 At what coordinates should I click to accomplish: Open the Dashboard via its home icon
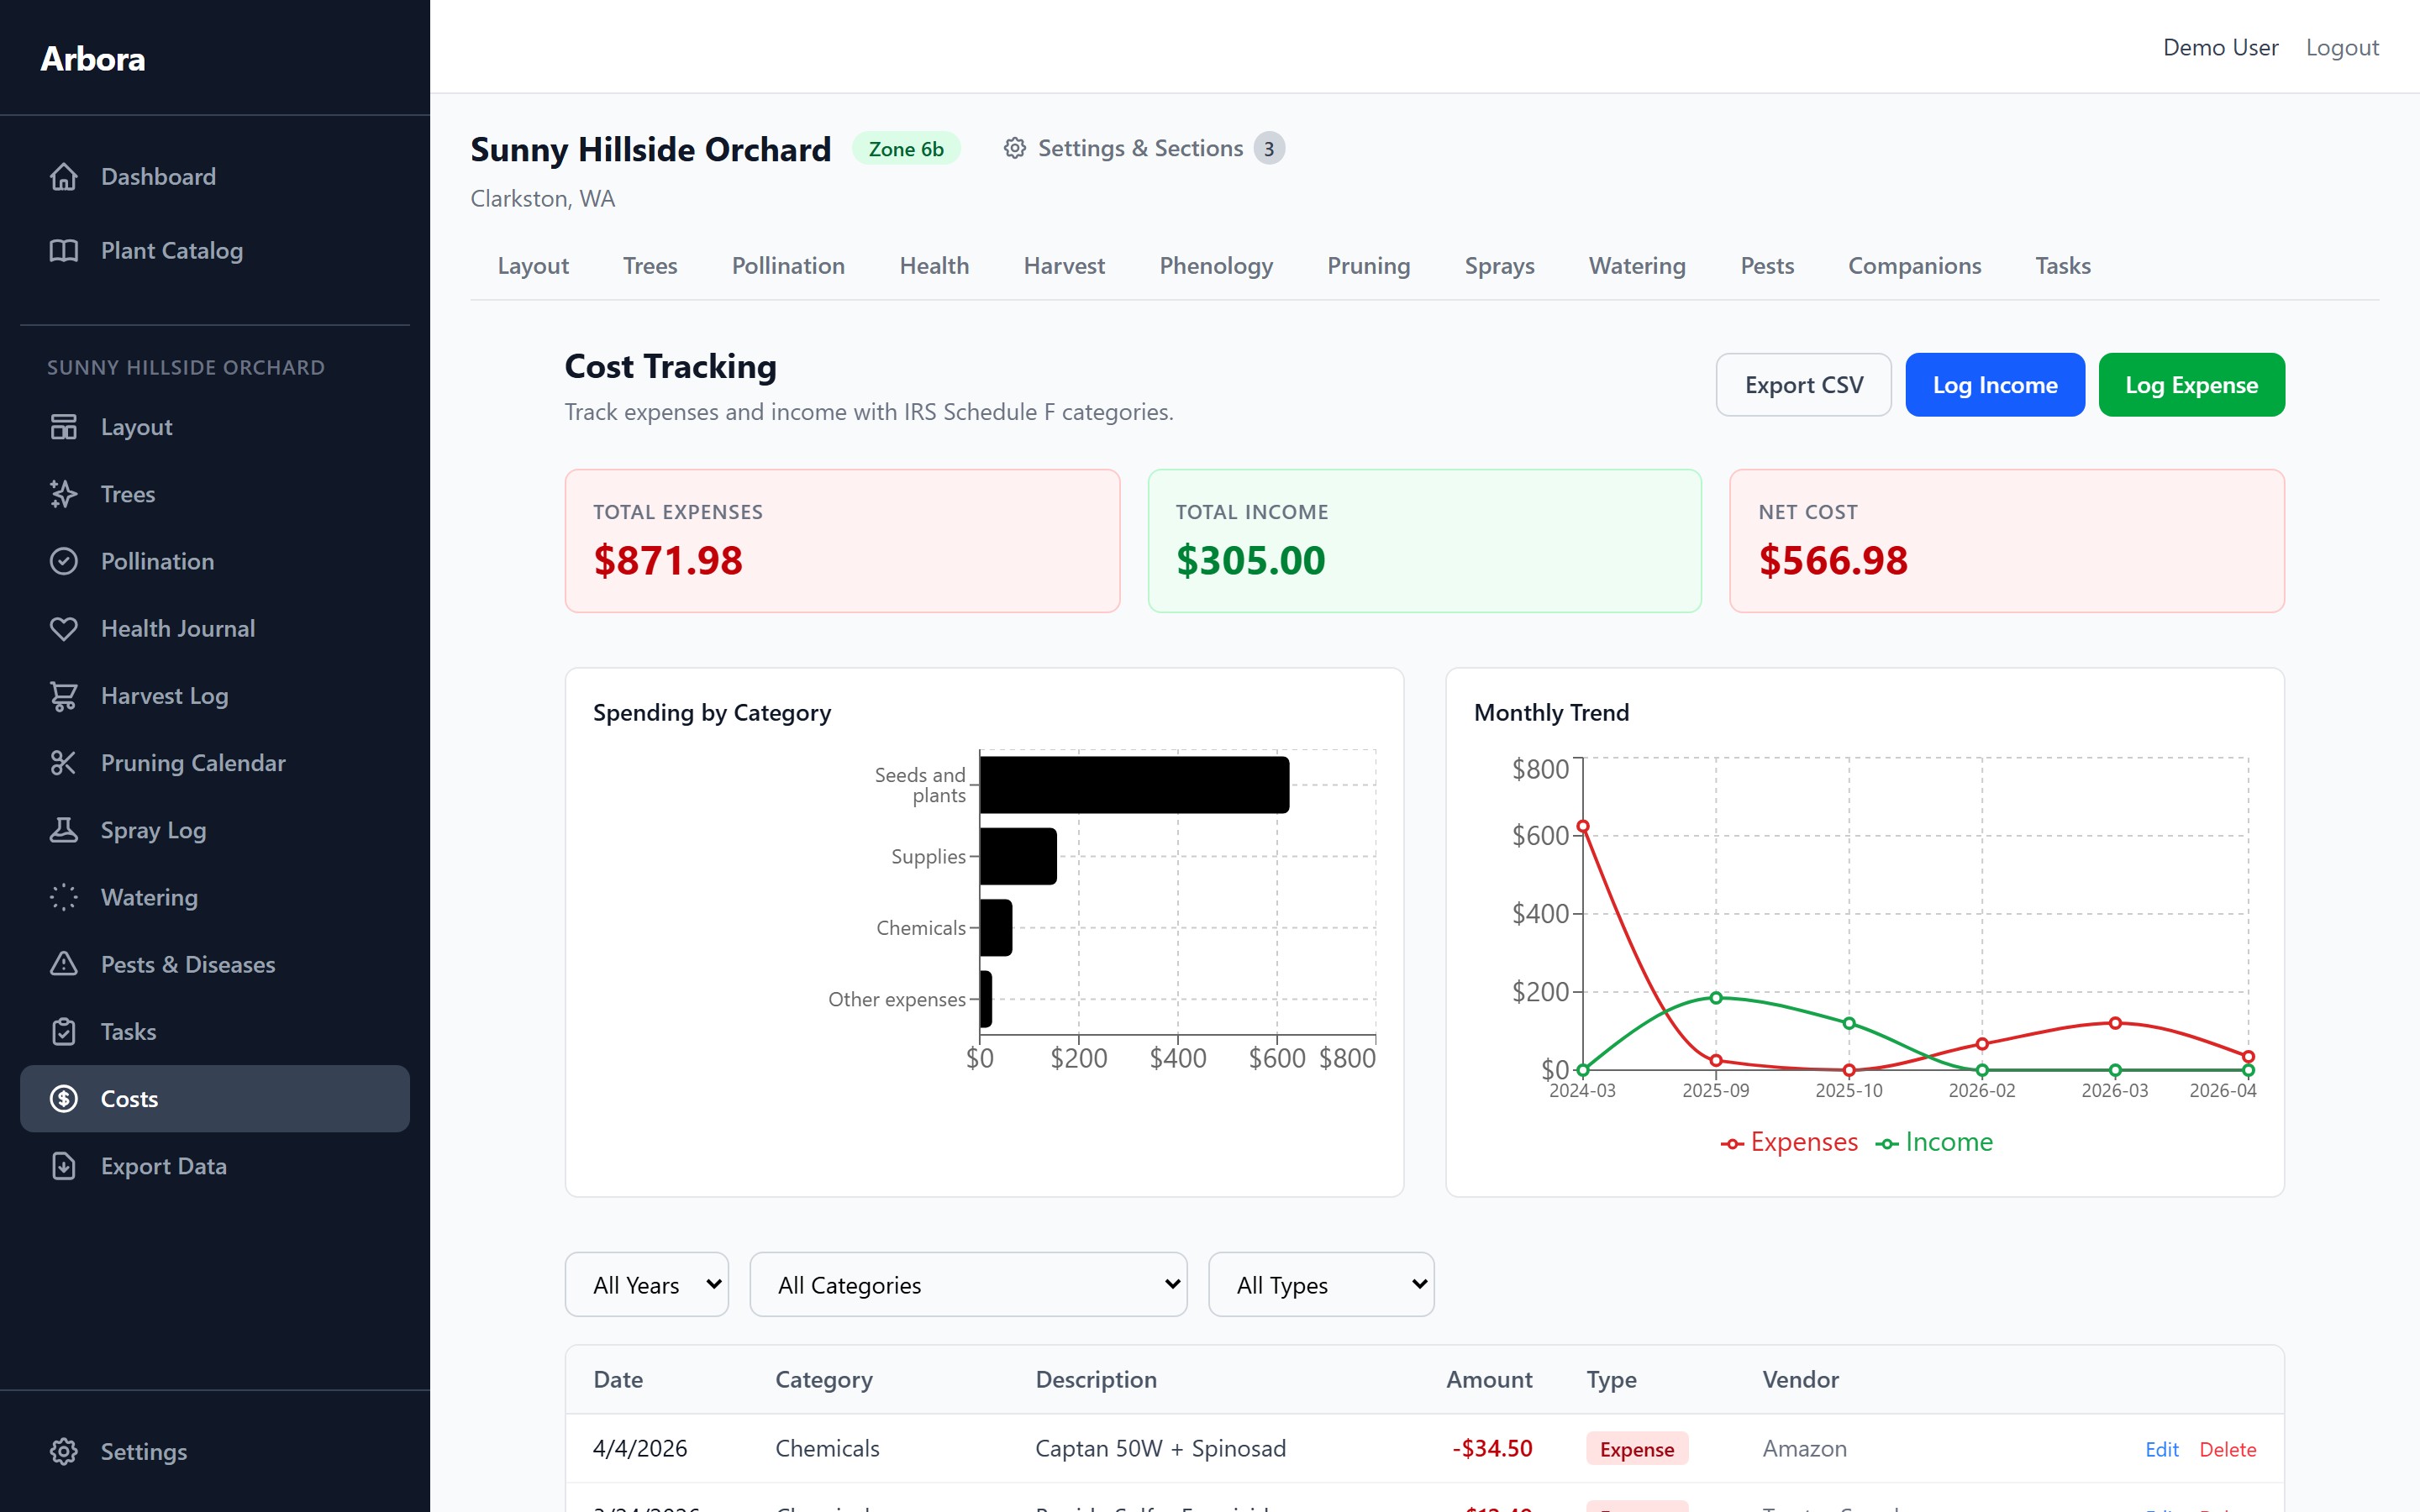click(x=64, y=176)
